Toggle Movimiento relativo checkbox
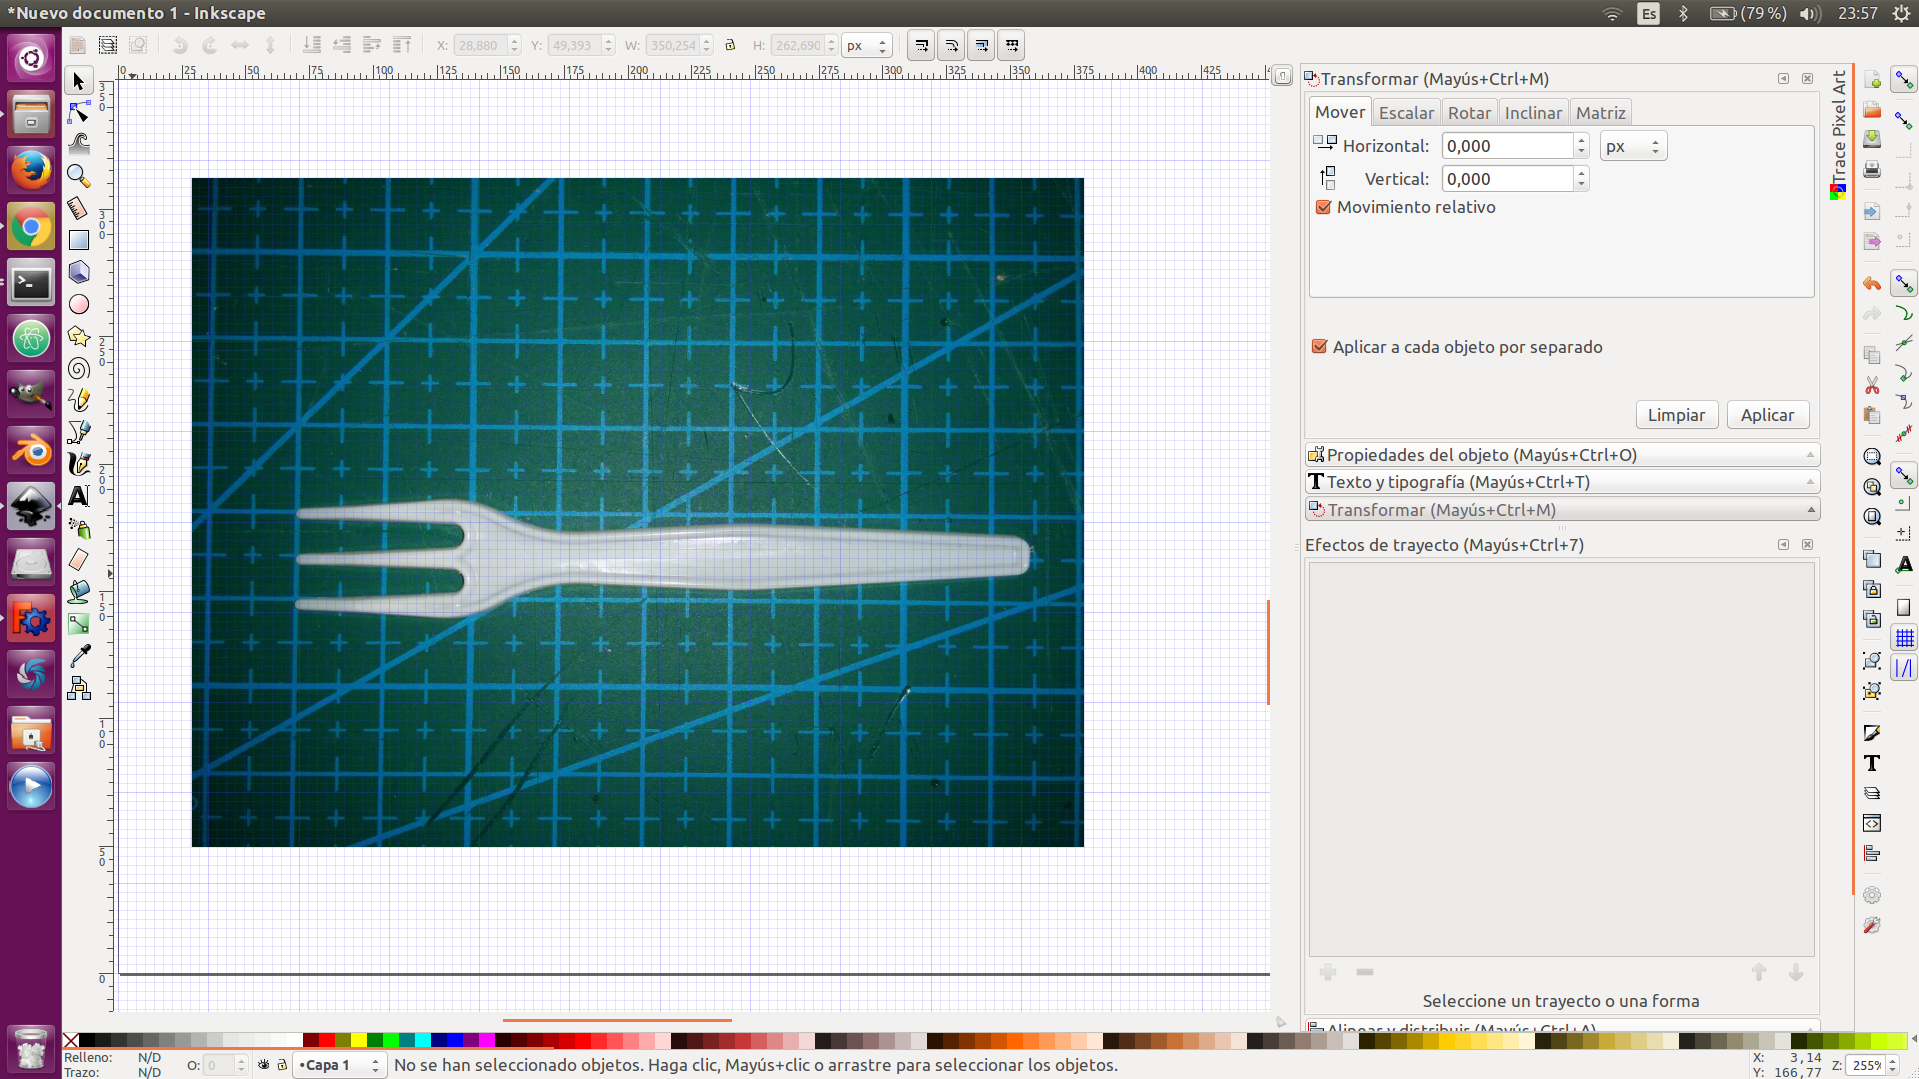 coord(1323,207)
